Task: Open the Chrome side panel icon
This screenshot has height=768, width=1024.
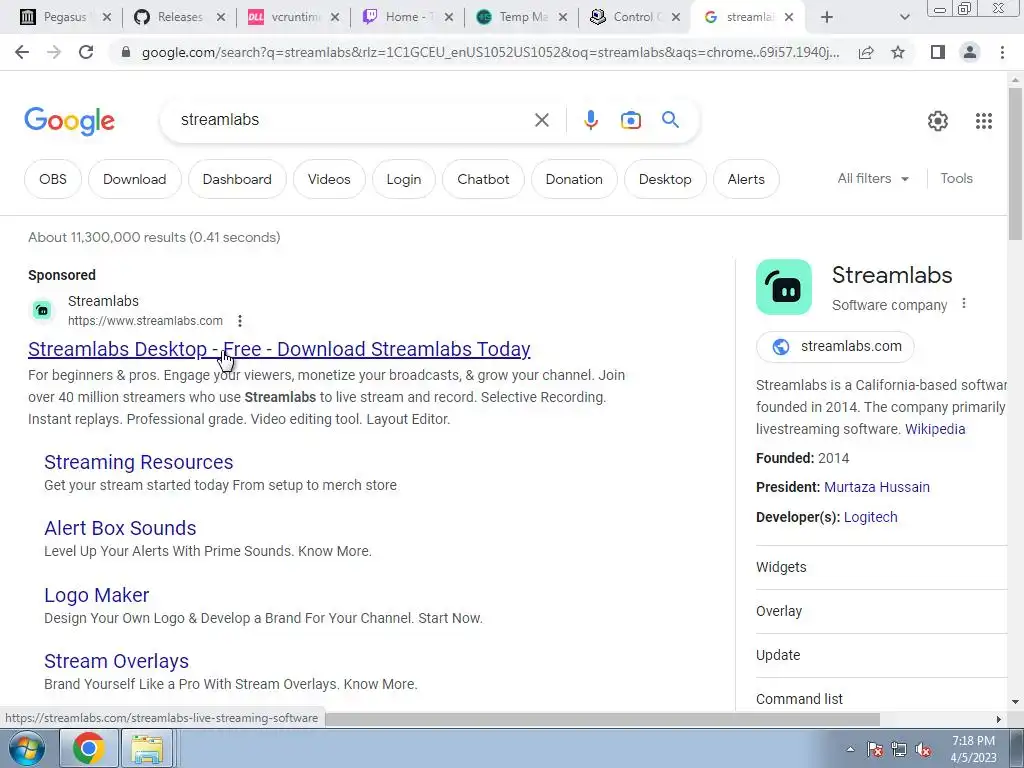Action: pyautogui.click(x=938, y=52)
